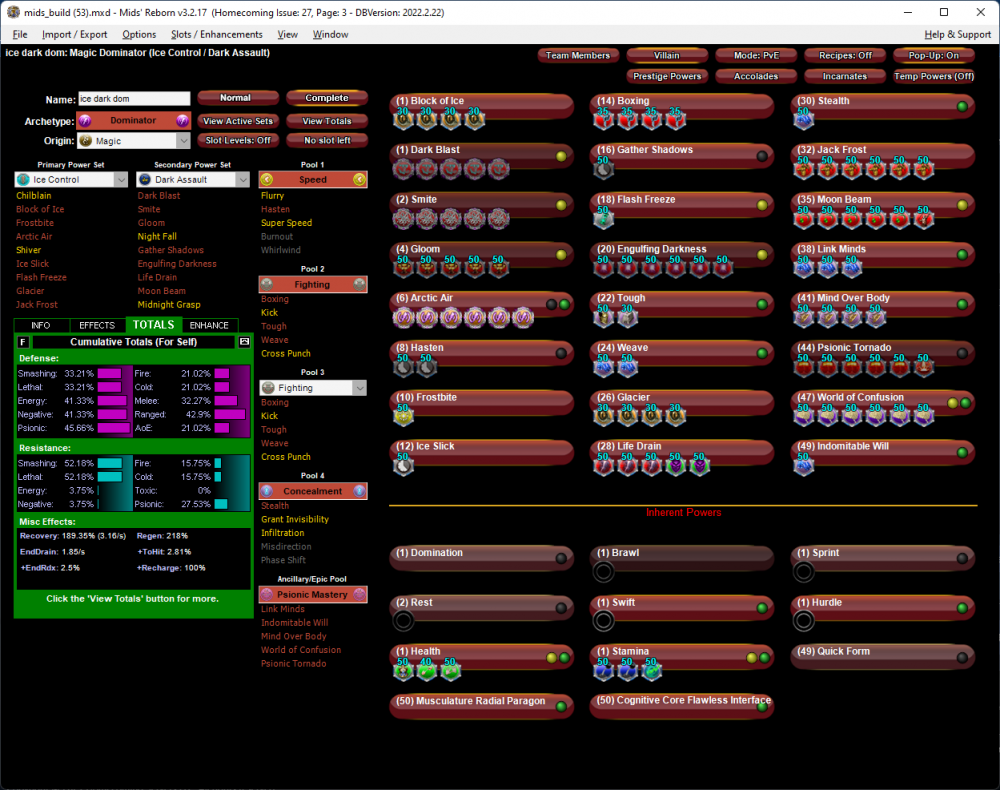This screenshot has height=790, width=1000.
Task: Click the F button beside Cumulative Totals
Action: [23, 342]
